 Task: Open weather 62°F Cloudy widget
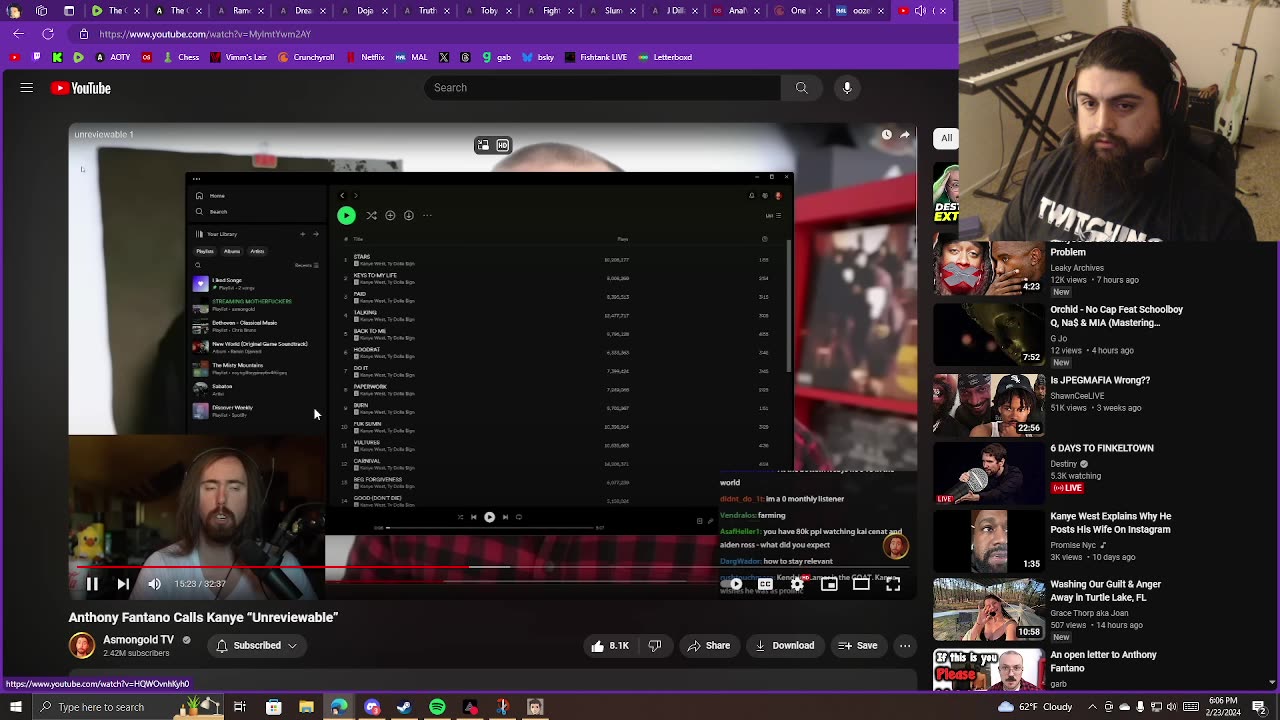coord(1034,707)
